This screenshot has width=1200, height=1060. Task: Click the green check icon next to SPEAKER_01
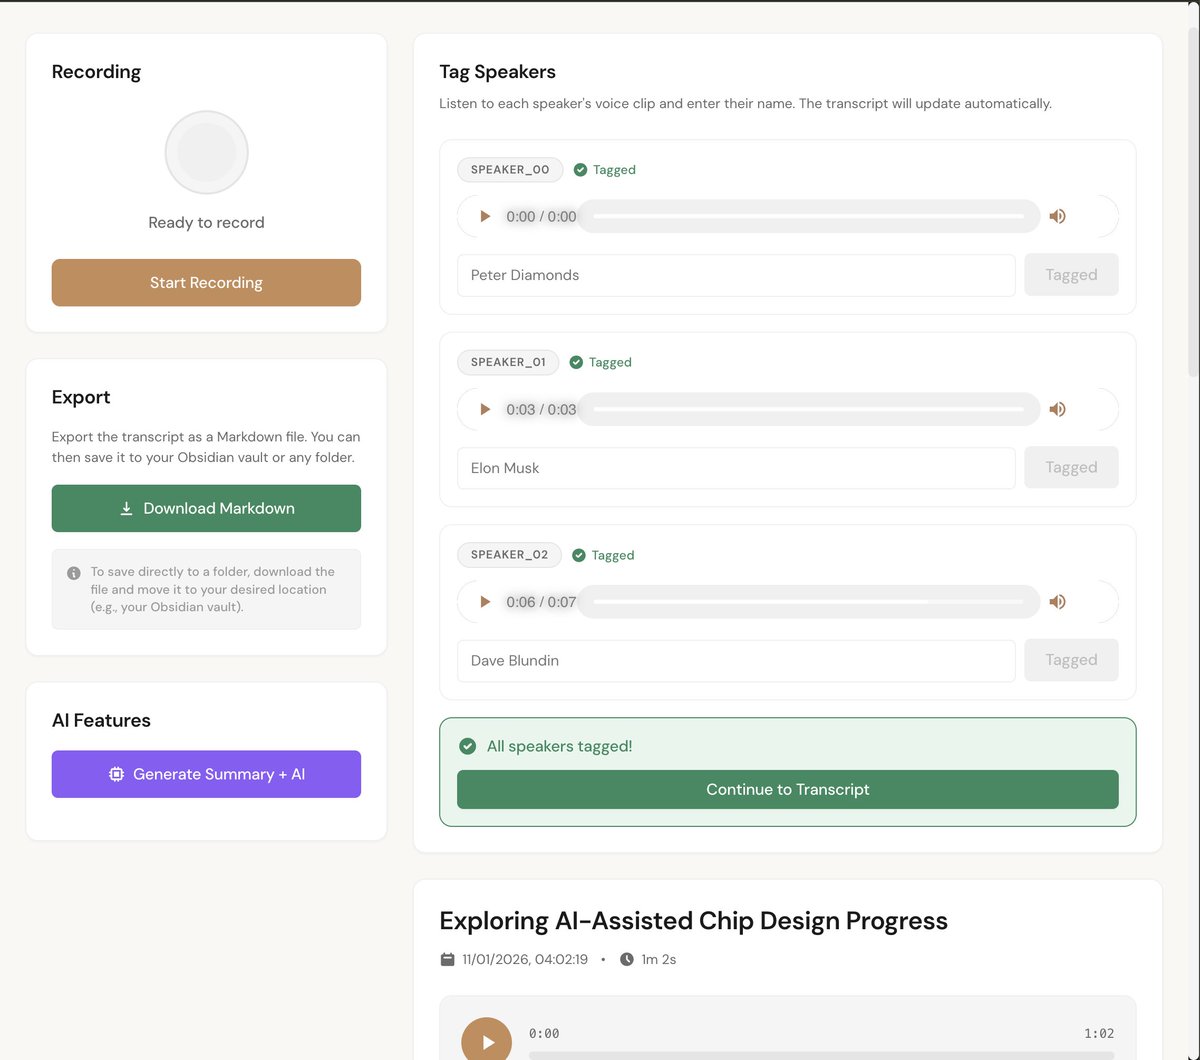(x=576, y=362)
